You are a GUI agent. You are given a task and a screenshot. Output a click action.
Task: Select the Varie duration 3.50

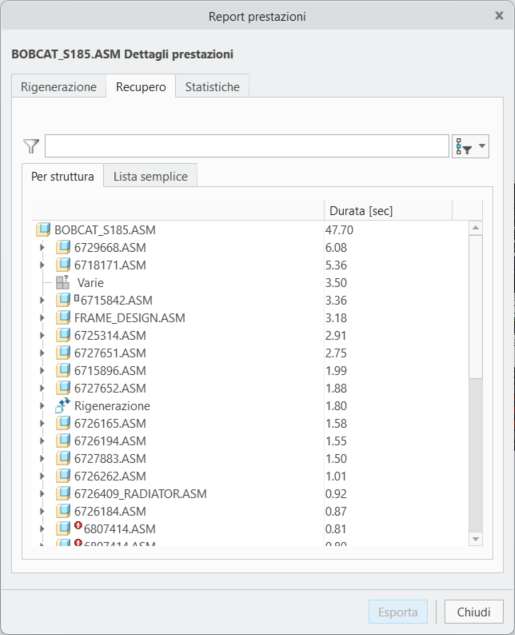pos(336,282)
